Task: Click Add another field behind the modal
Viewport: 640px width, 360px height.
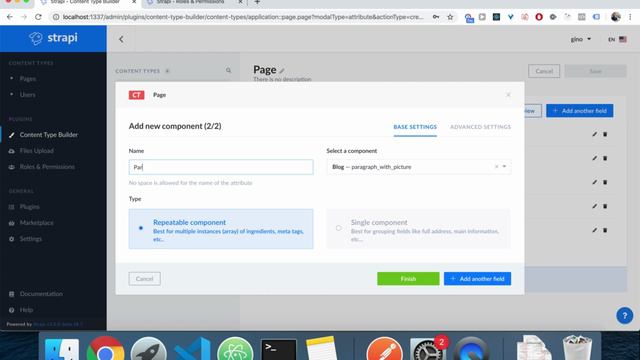Action: click(580, 111)
